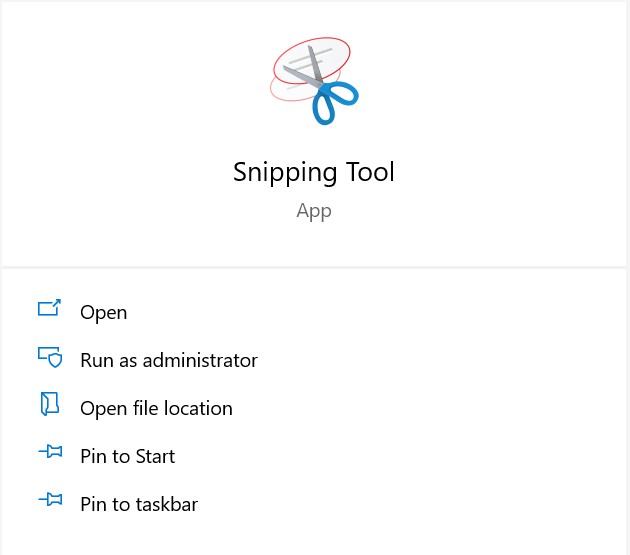Viewport: 630px width, 555px height.
Task: Open the Snipping Tool app
Action: (x=104, y=312)
